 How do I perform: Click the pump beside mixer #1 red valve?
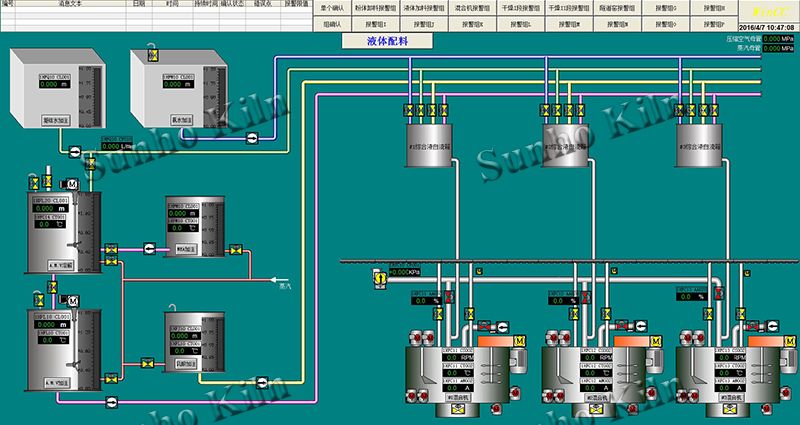(x=502, y=326)
